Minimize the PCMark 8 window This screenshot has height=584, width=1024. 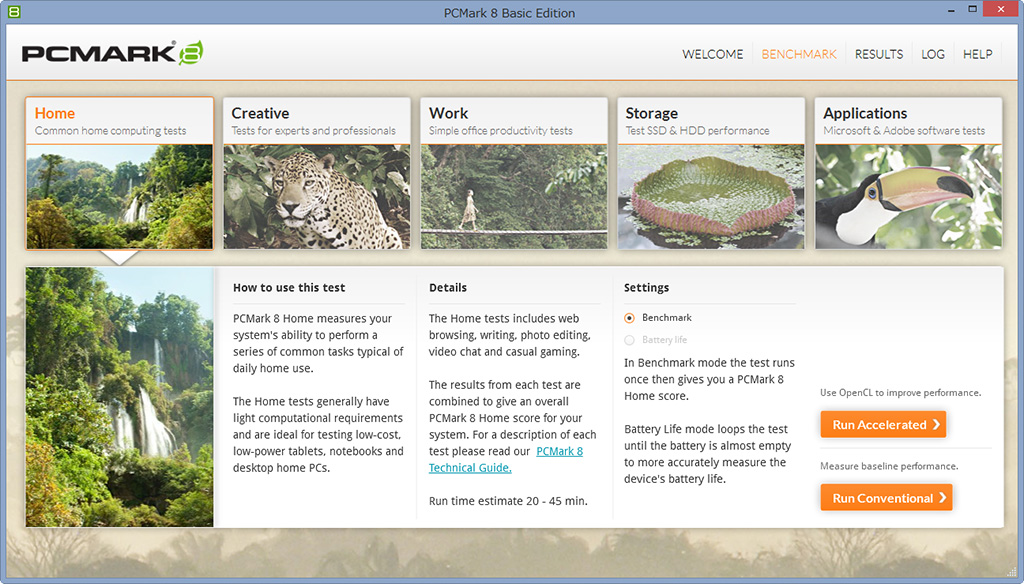pyautogui.click(x=952, y=10)
